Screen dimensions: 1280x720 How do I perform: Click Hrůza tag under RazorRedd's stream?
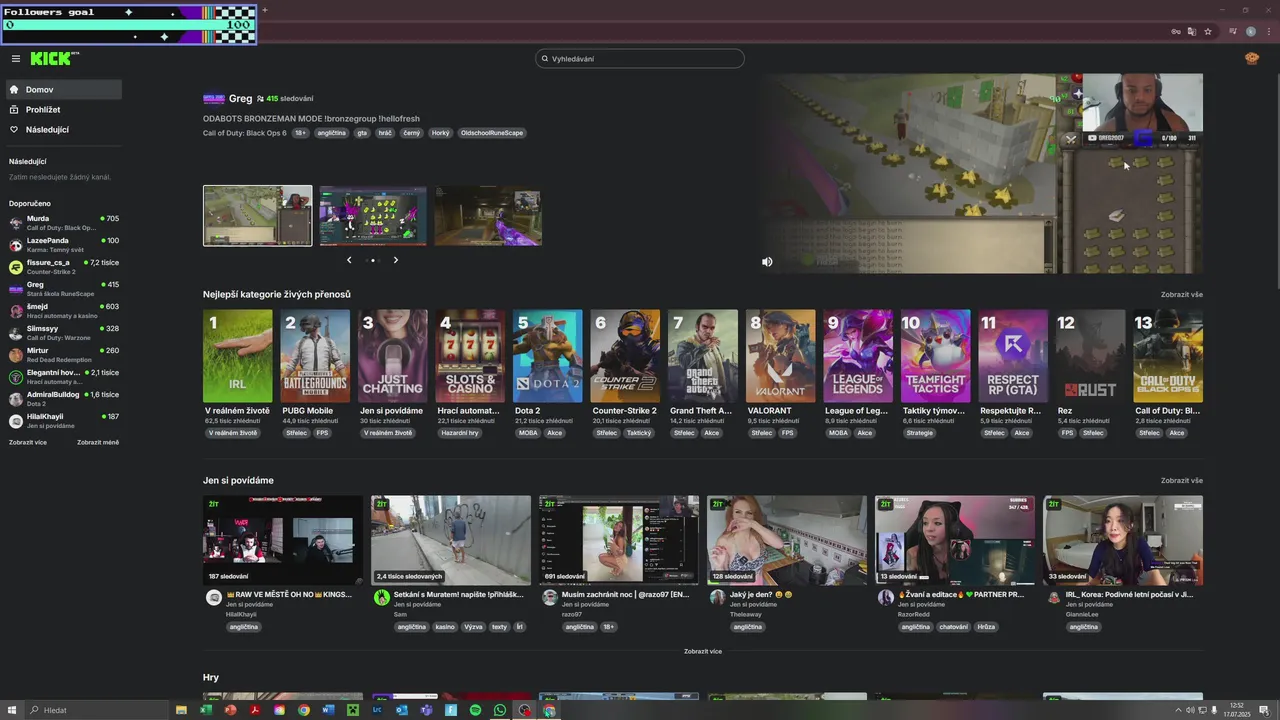pyautogui.click(x=986, y=627)
